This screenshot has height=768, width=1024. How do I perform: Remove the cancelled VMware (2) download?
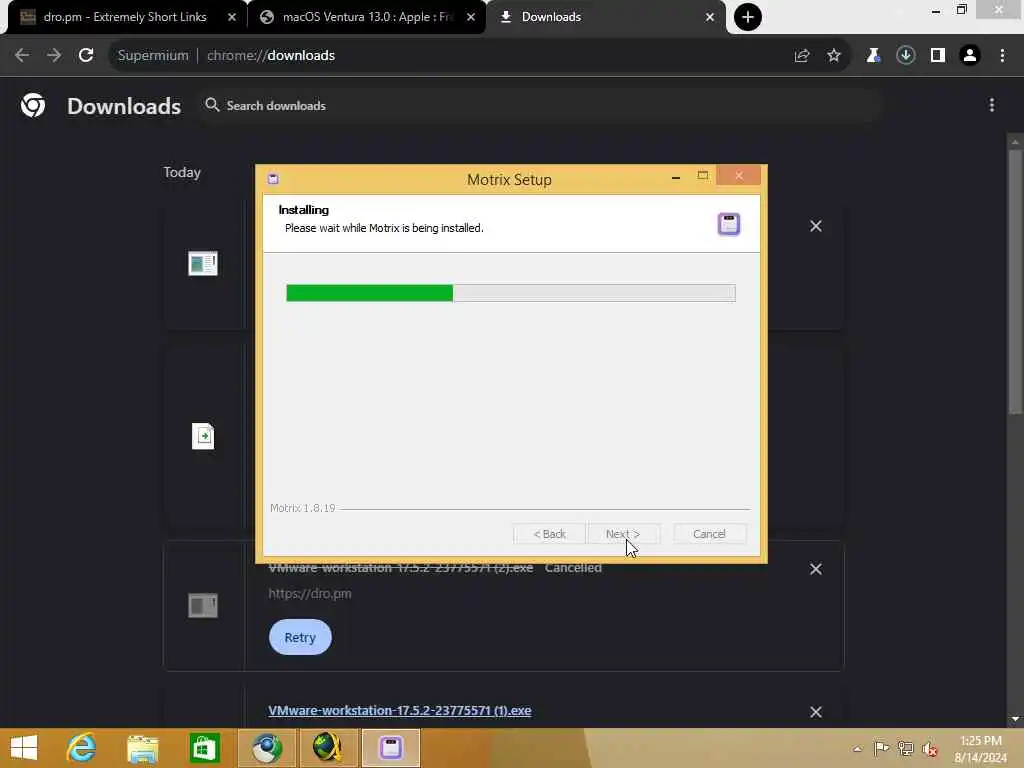[816, 569]
